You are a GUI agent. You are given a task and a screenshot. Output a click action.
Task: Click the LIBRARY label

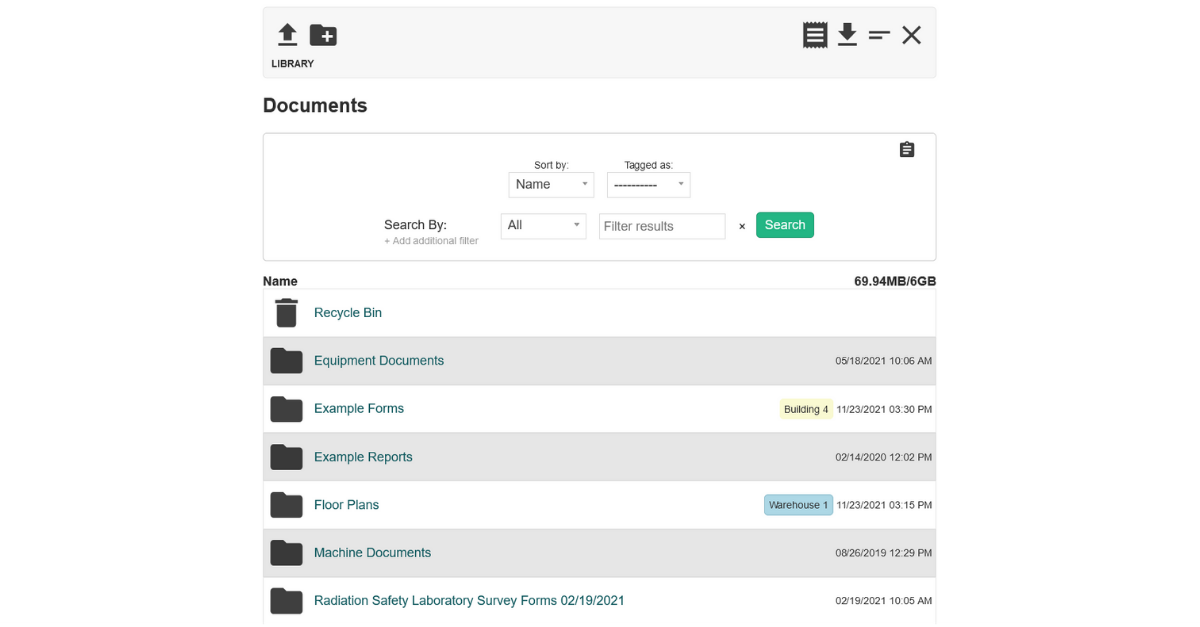tap(293, 64)
